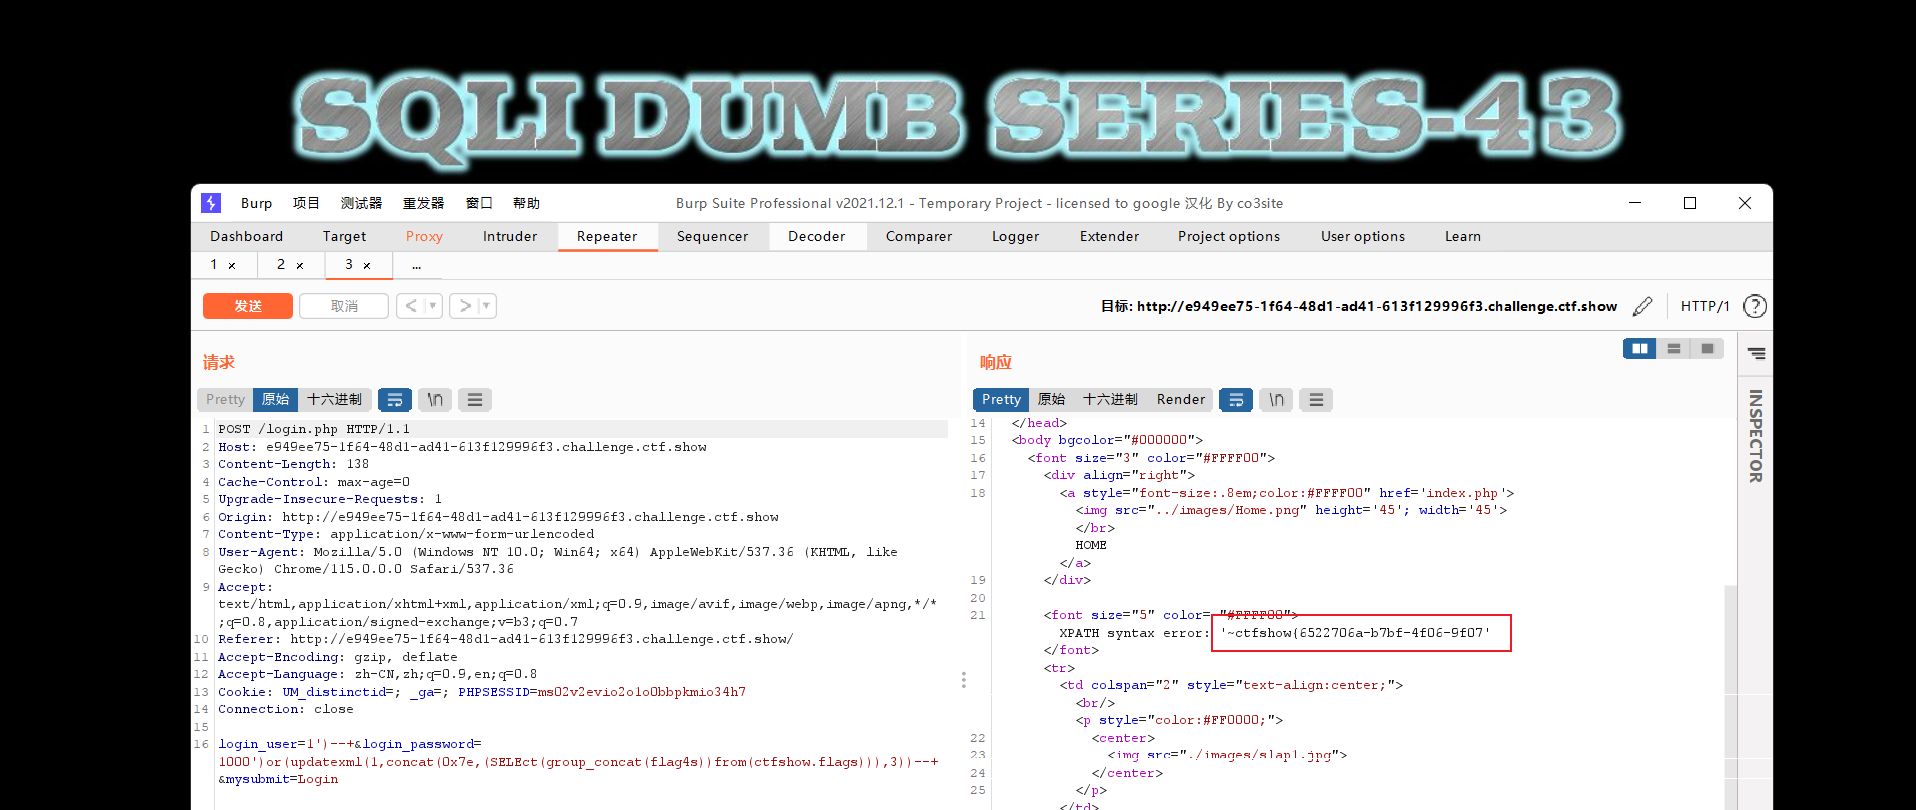
Task: Close Repeater request tab 2
Action: pyautogui.click(x=300, y=265)
